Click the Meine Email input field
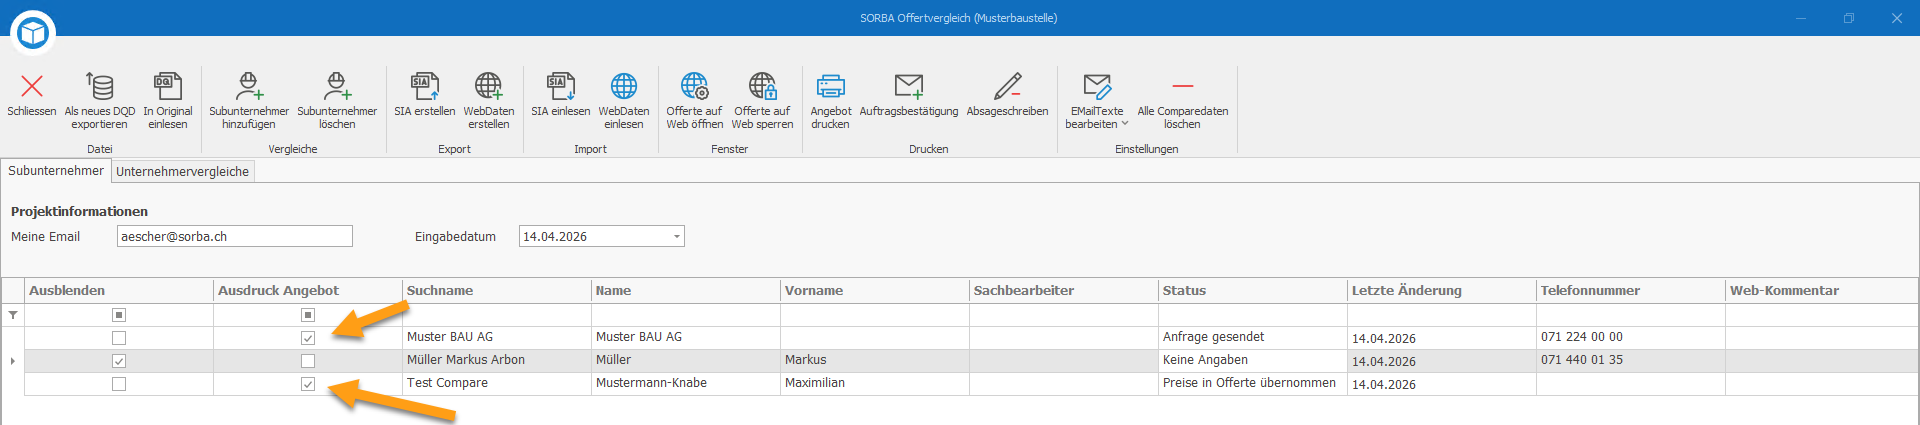This screenshot has width=1920, height=425. point(235,237)
